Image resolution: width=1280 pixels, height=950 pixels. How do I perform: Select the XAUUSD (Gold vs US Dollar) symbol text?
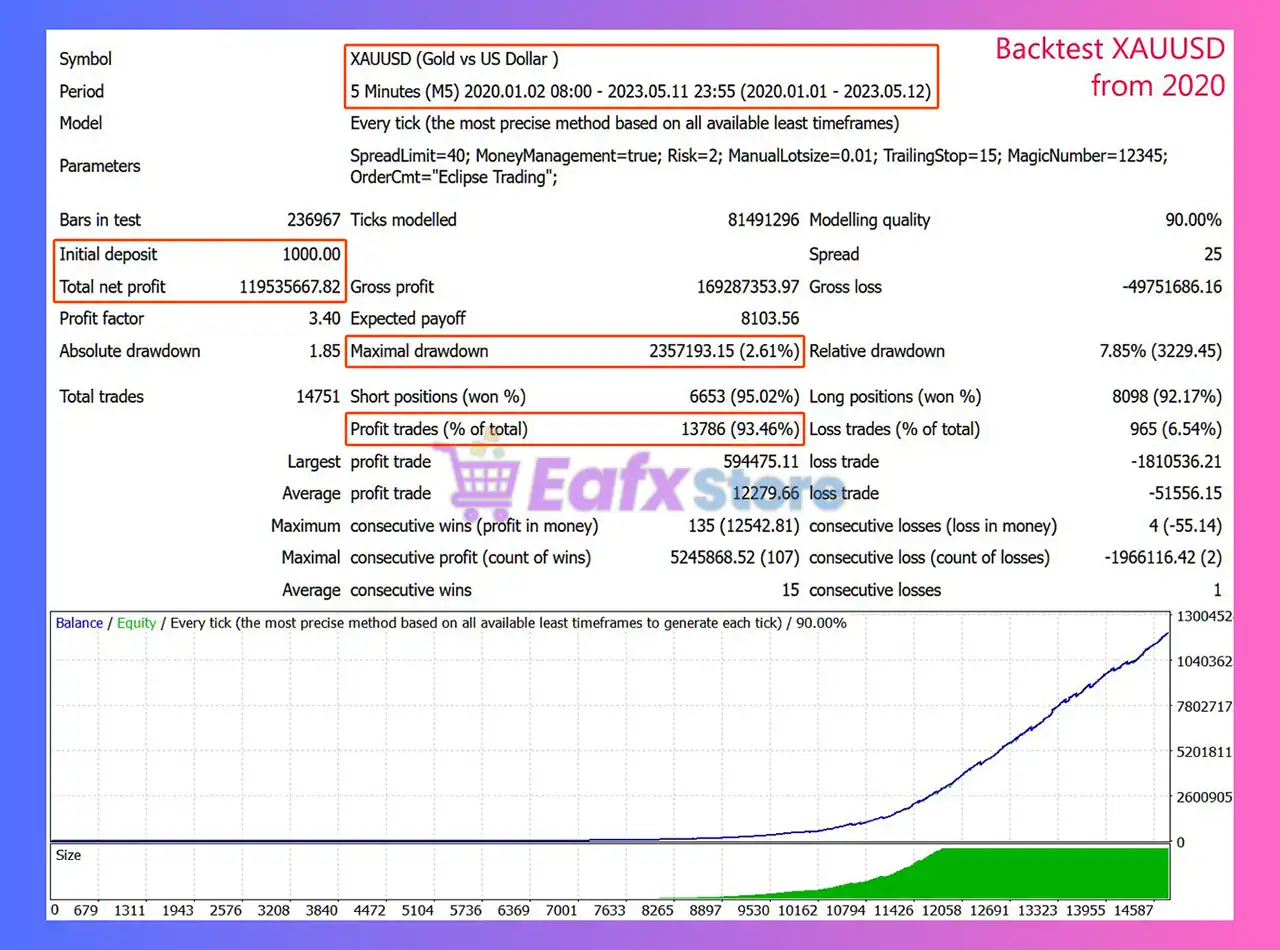coord(454,59)
